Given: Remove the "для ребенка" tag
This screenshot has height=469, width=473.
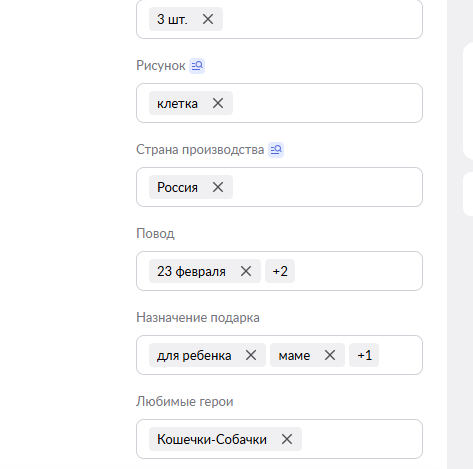Looking at the screenshot, I should (251, 355).
